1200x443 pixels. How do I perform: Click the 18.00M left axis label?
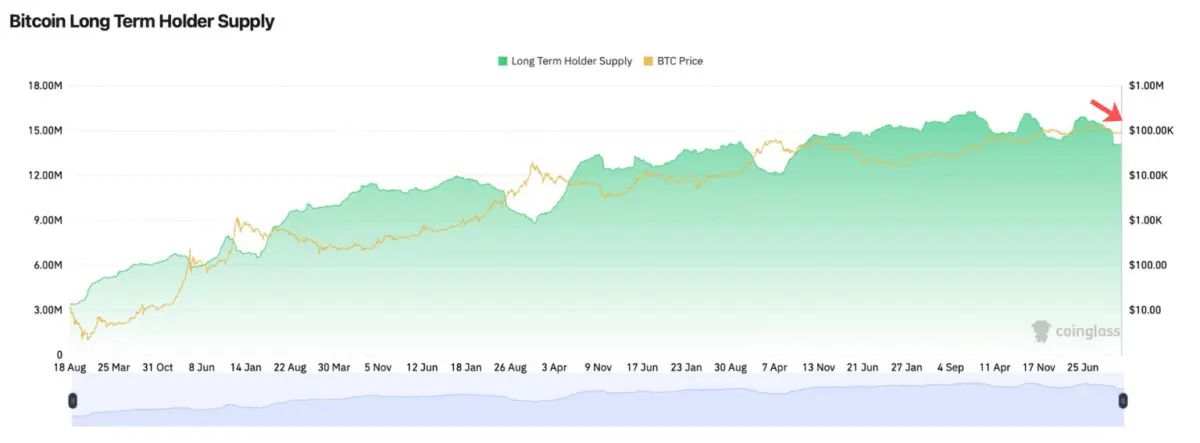coord(46,86)
